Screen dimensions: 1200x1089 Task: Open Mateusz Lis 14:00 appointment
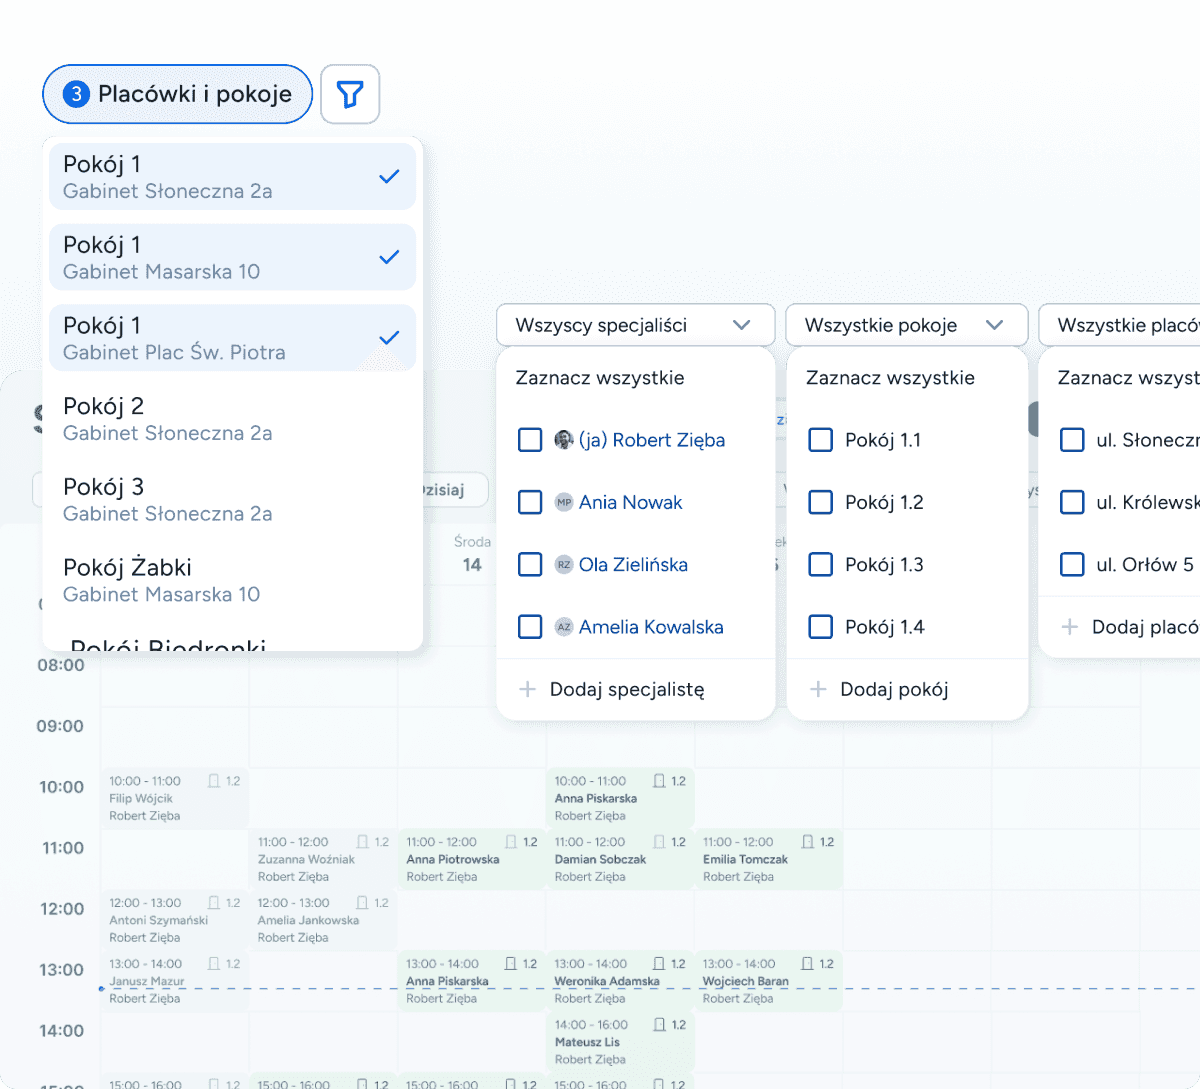[x=620, y=1042]
